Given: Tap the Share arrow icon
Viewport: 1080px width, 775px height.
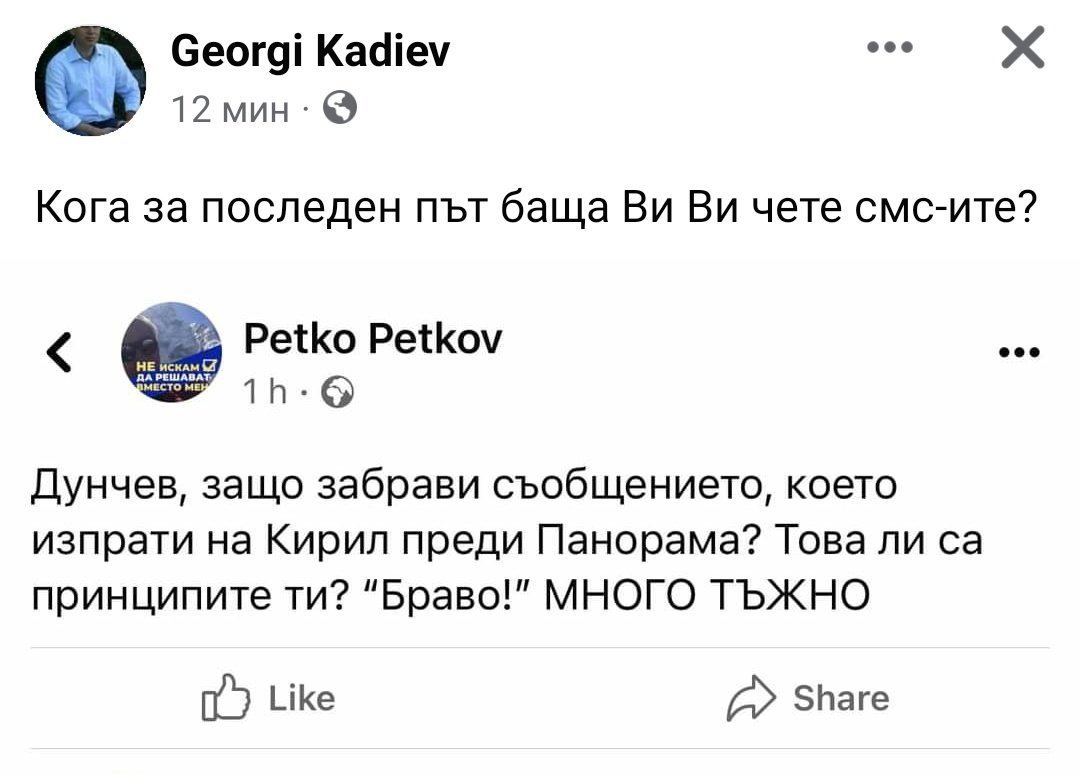Looking at the screenshot, I should coord(748,697).
